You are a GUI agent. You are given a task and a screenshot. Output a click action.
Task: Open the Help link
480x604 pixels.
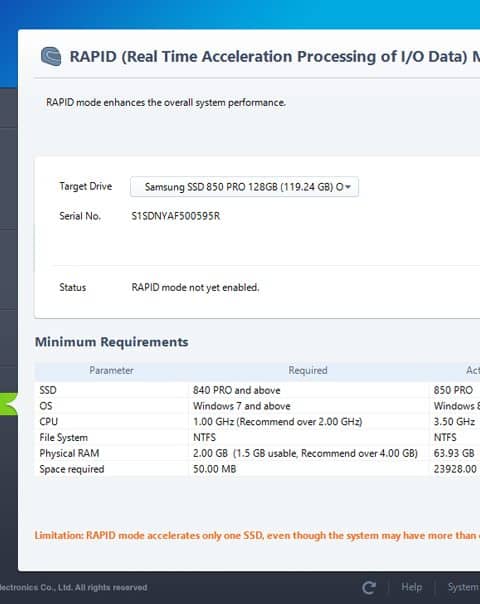tap(411, 587)
